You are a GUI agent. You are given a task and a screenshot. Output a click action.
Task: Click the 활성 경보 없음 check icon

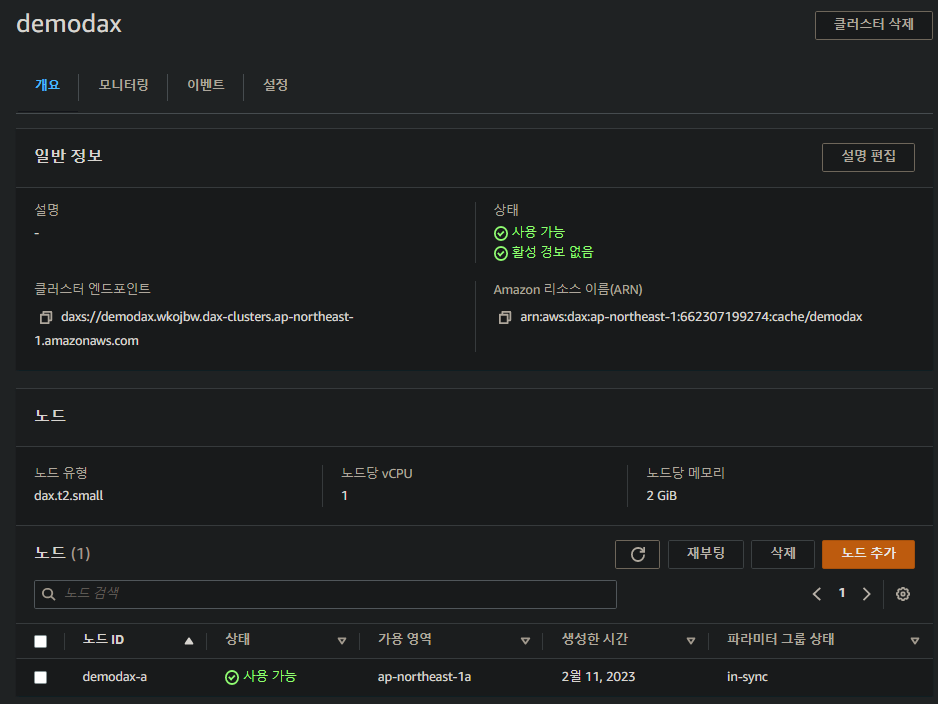pyautogui.click(x=501, y=253)
